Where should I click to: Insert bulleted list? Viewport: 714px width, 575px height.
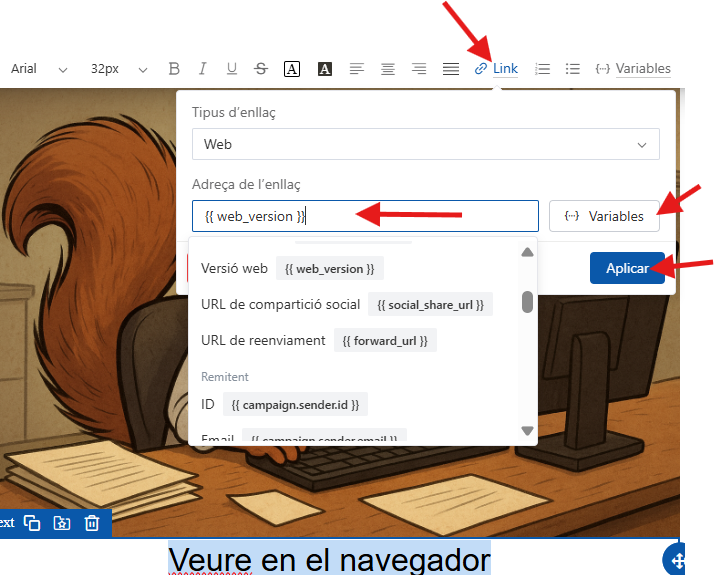pyautogui.click(x=572, y=69)
